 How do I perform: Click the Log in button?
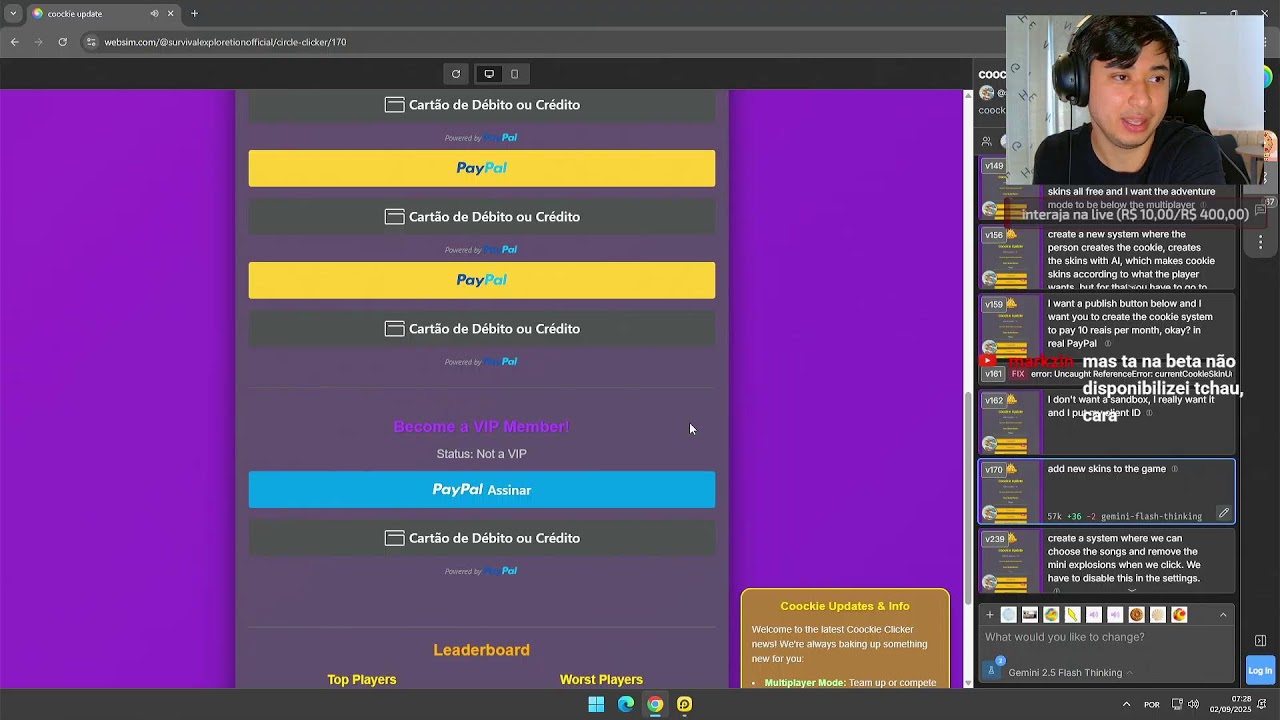click(1260, 671)
